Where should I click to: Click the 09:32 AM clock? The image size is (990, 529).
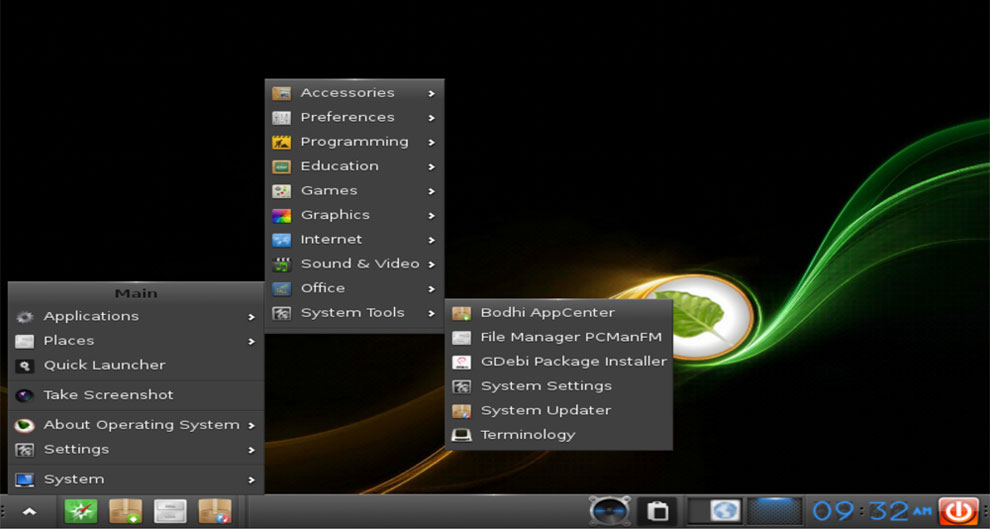click(872, 511)
